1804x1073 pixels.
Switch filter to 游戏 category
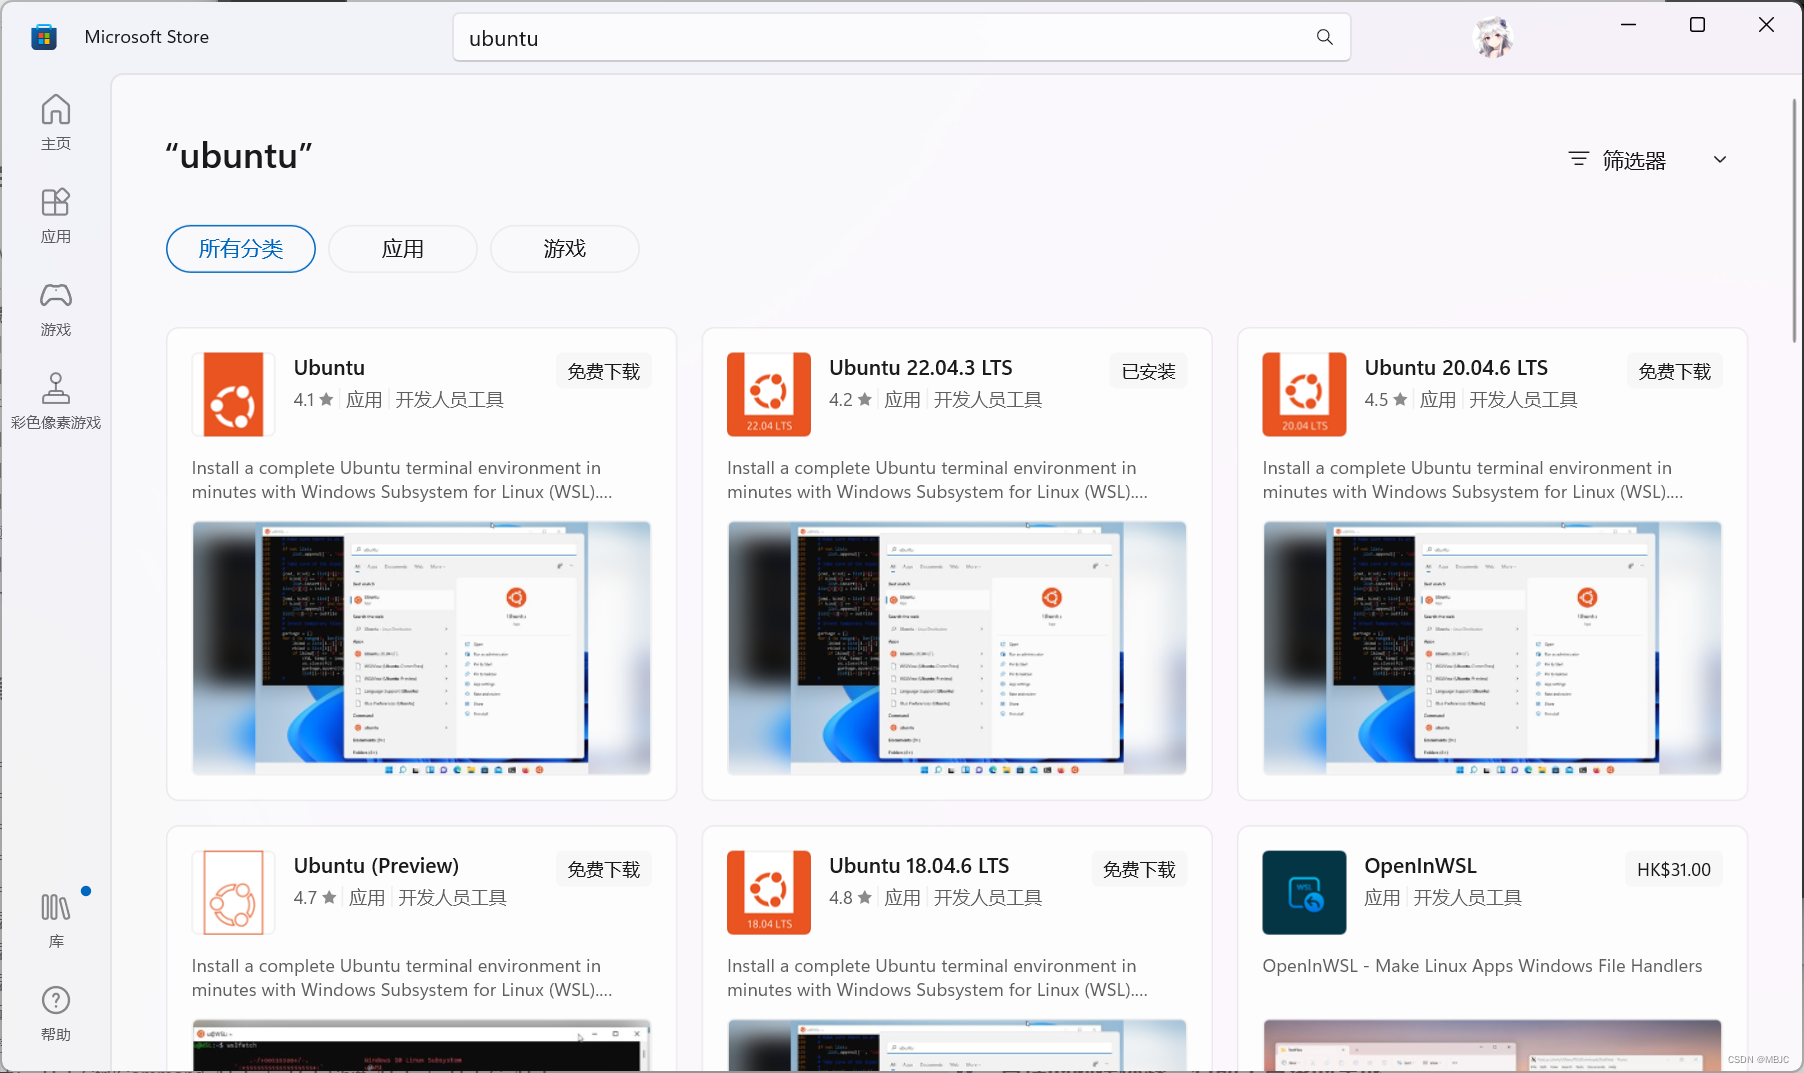[x=564, y=249]
